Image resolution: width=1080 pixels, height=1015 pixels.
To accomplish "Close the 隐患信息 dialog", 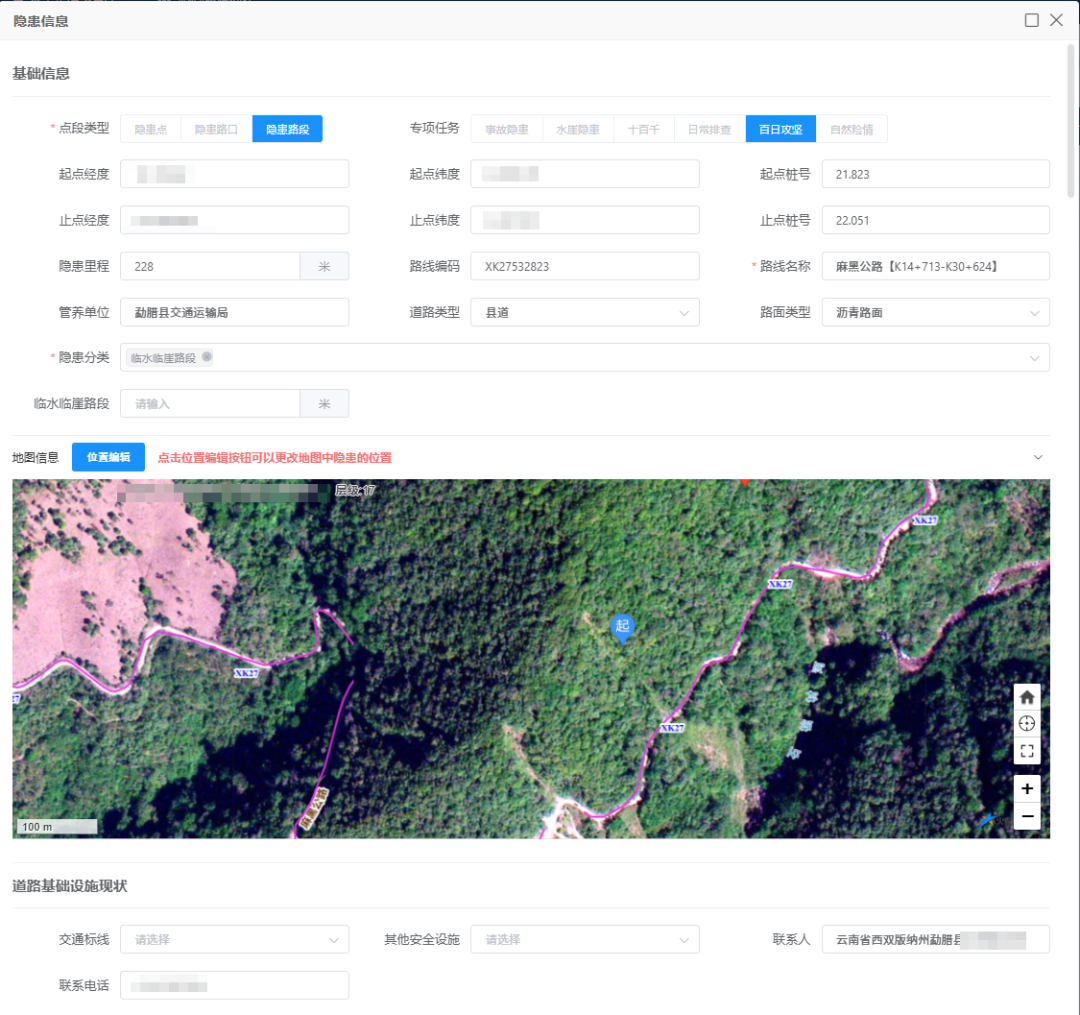I will tap(1056, 20).
